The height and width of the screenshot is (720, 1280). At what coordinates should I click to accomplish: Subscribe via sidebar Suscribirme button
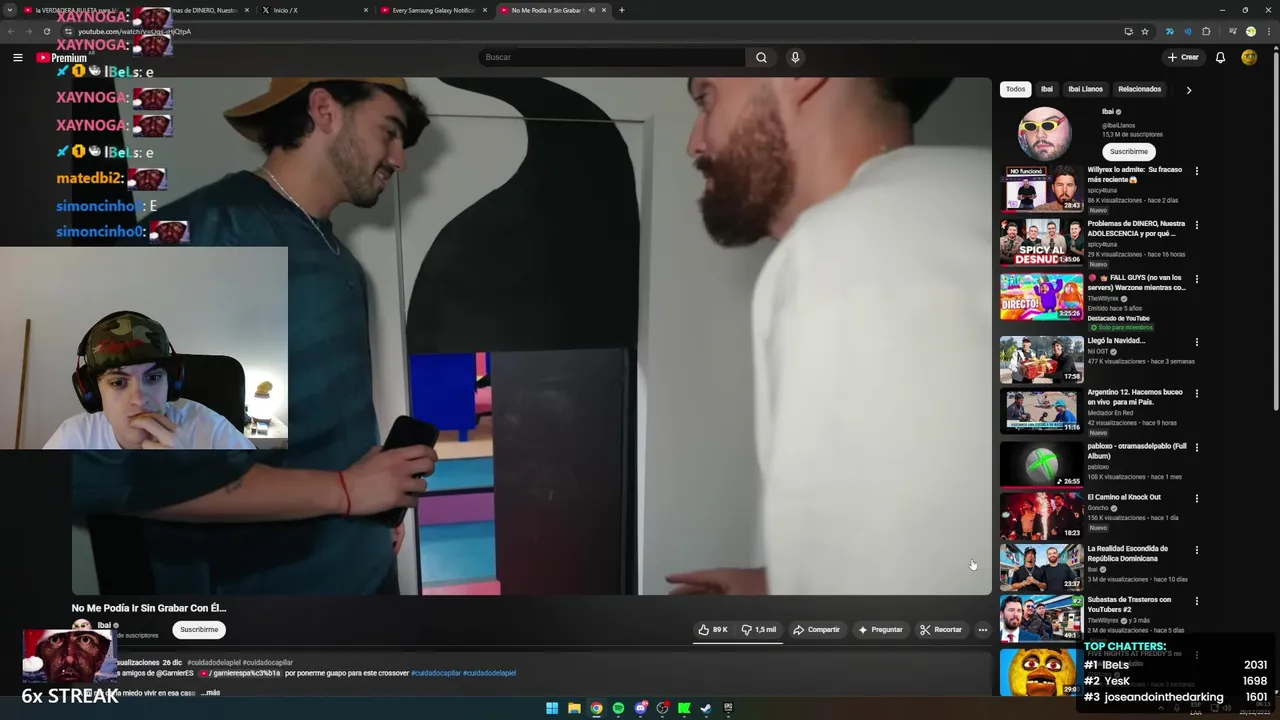1128,151
